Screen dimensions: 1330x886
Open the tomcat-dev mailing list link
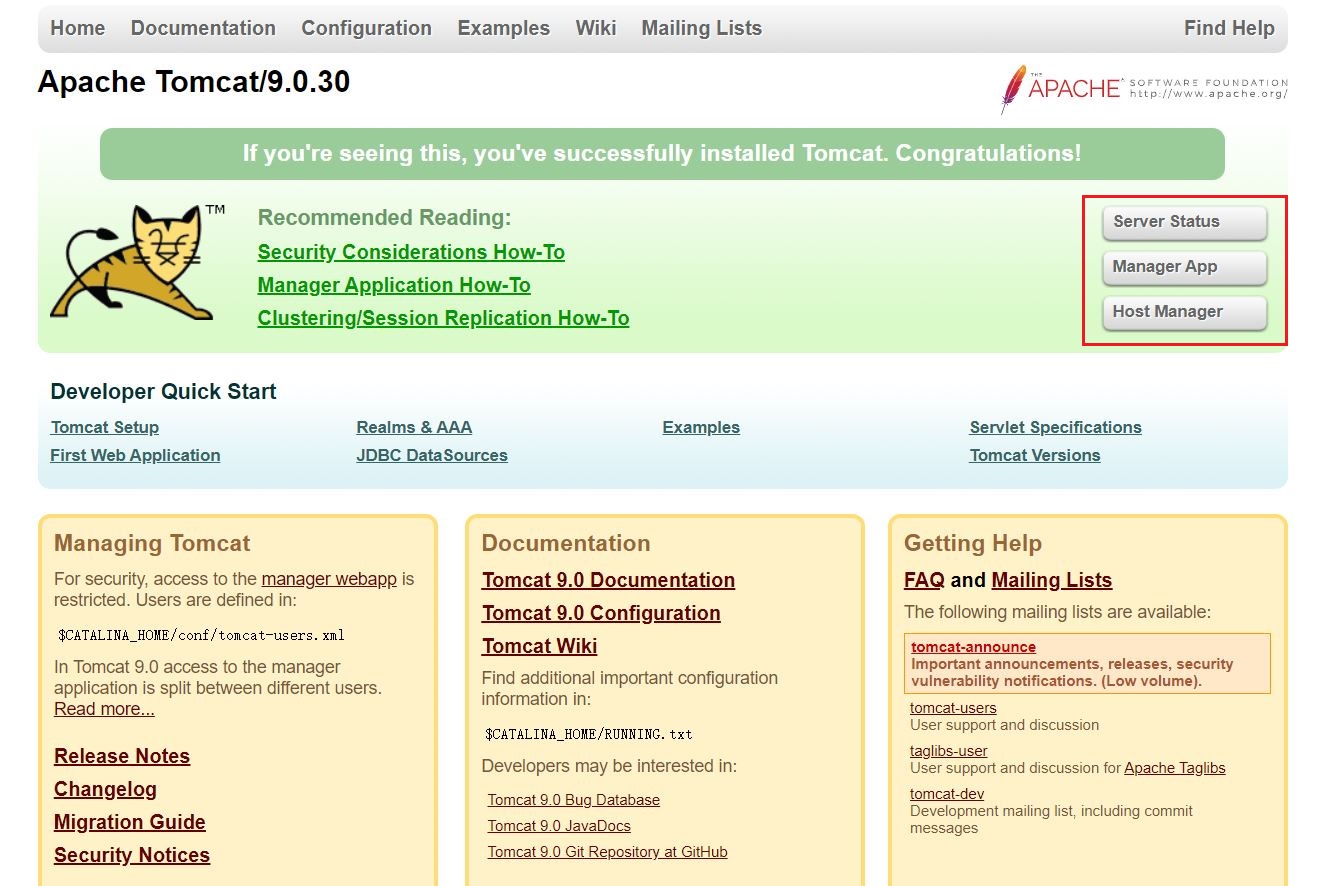pos(947,794)
